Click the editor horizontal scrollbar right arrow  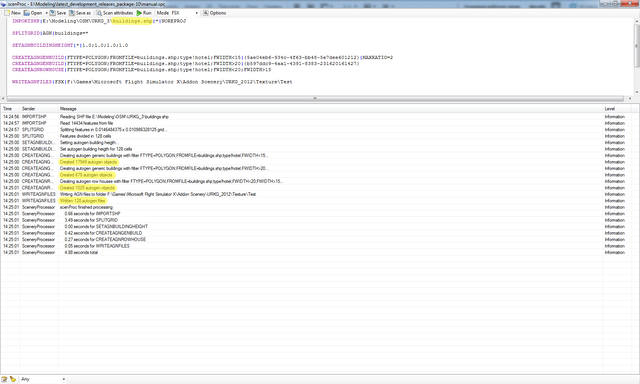click(x=630, y=98)
